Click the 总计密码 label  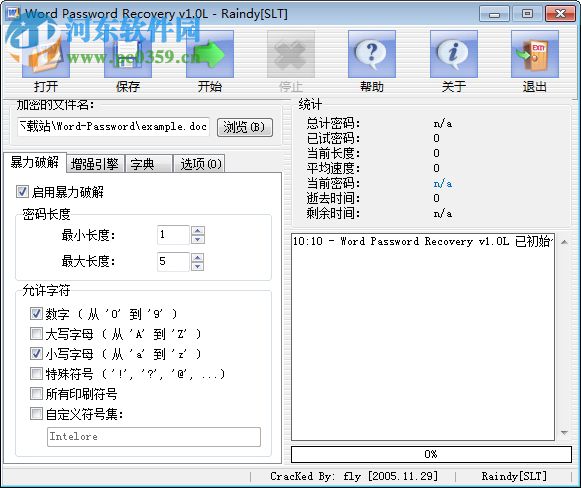tap(333, 123)
